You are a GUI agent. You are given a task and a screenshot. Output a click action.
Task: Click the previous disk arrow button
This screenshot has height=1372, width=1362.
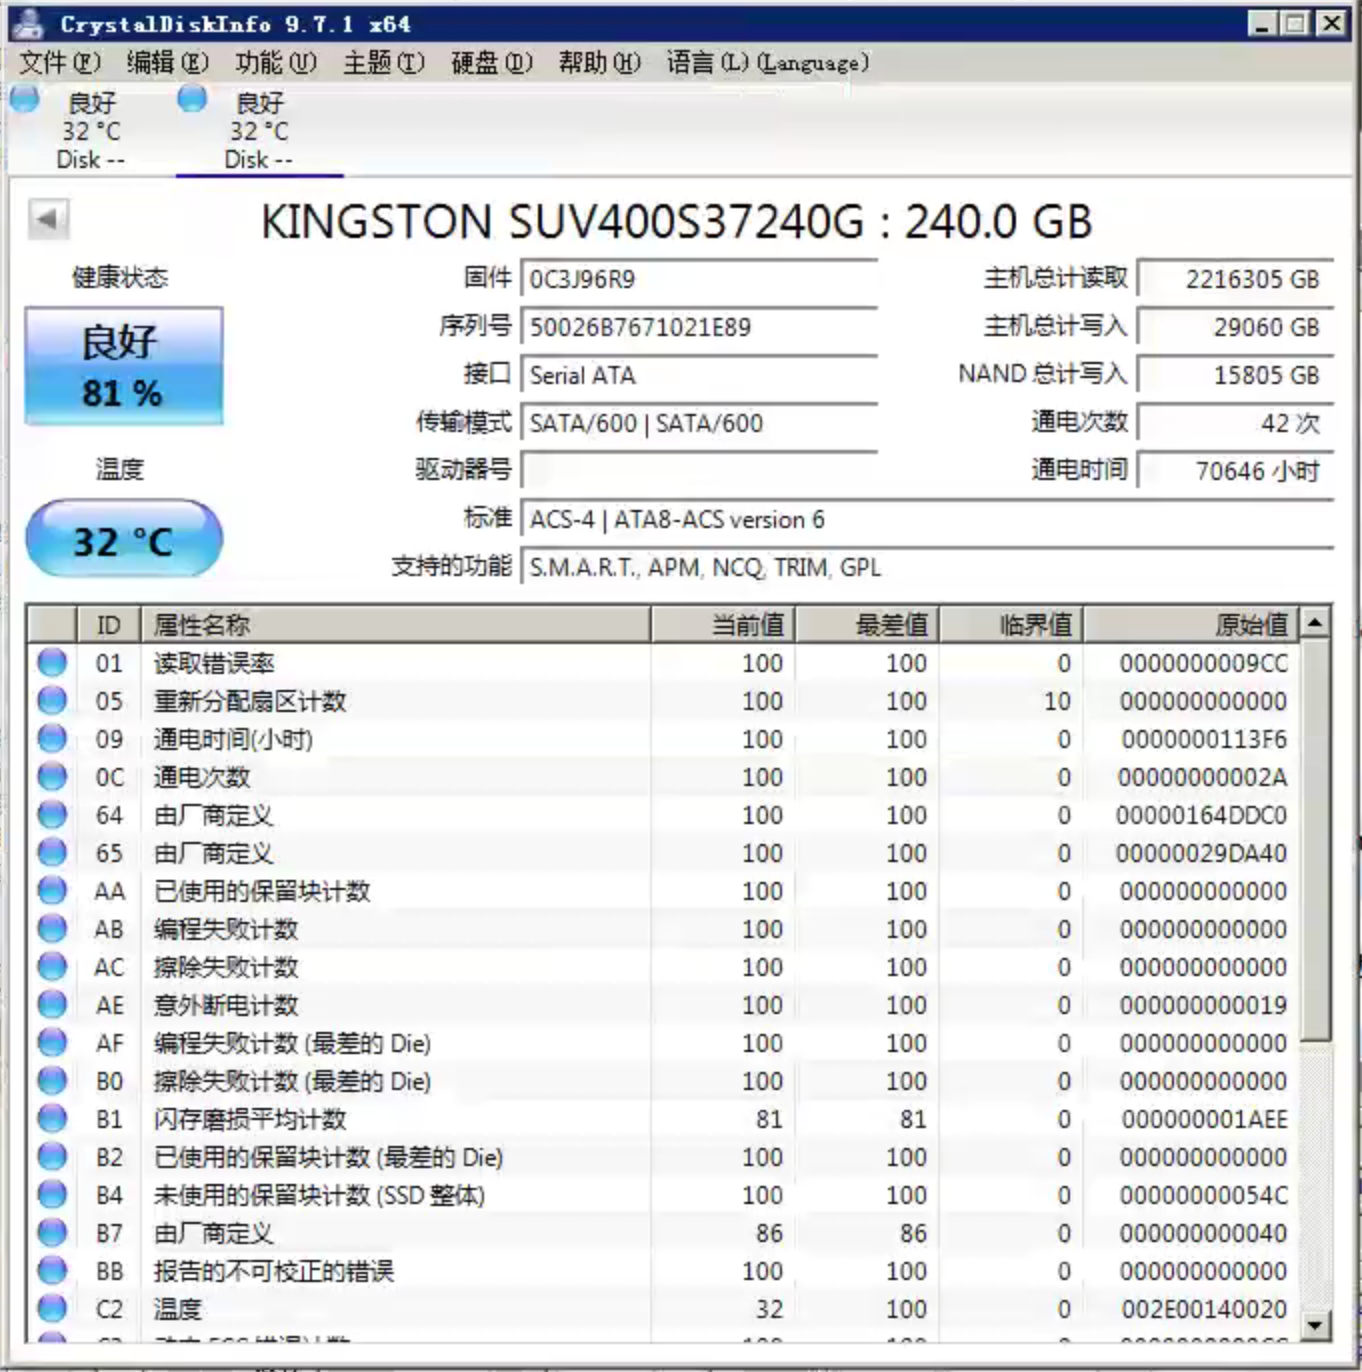pyautogui.click(x=47, y=218)
